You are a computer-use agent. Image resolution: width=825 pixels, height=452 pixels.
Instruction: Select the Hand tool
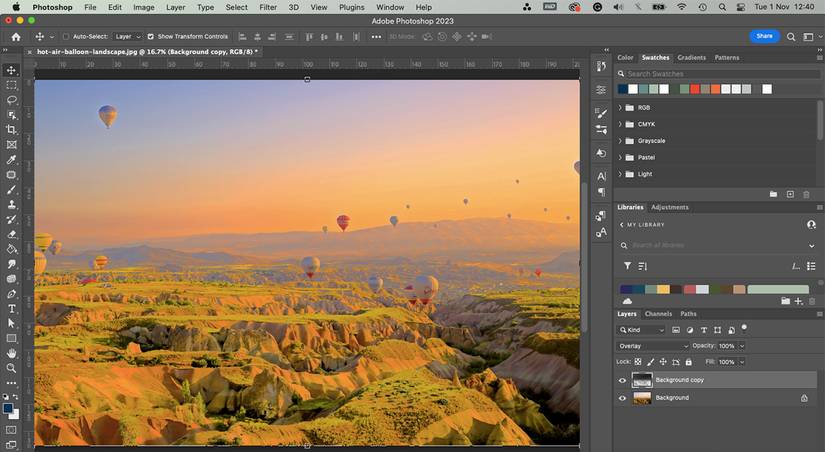(11, 353)
